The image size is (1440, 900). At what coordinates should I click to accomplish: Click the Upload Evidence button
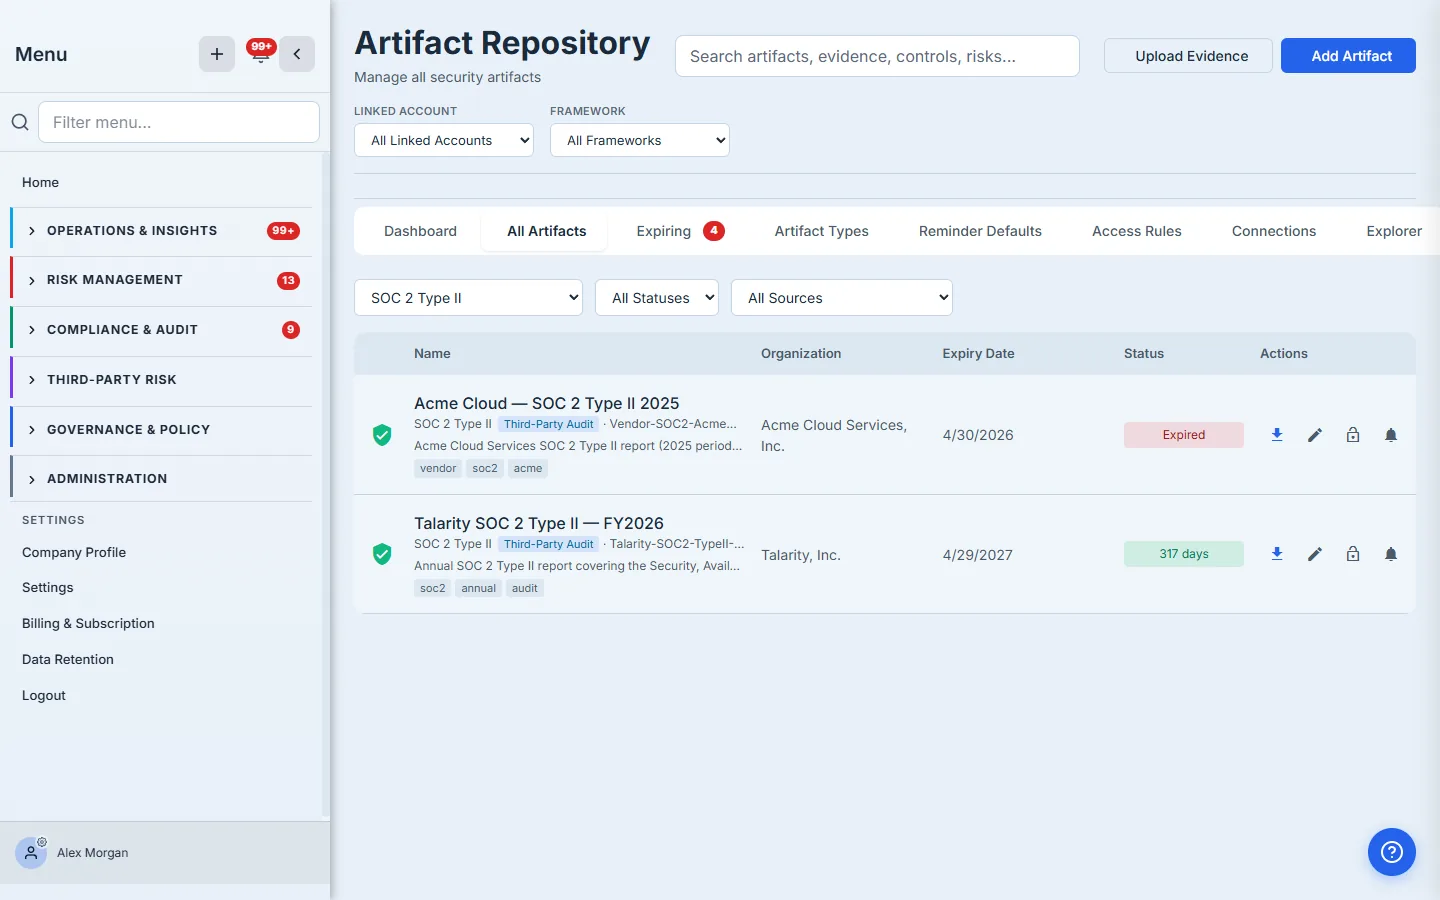coord(1188,56)
